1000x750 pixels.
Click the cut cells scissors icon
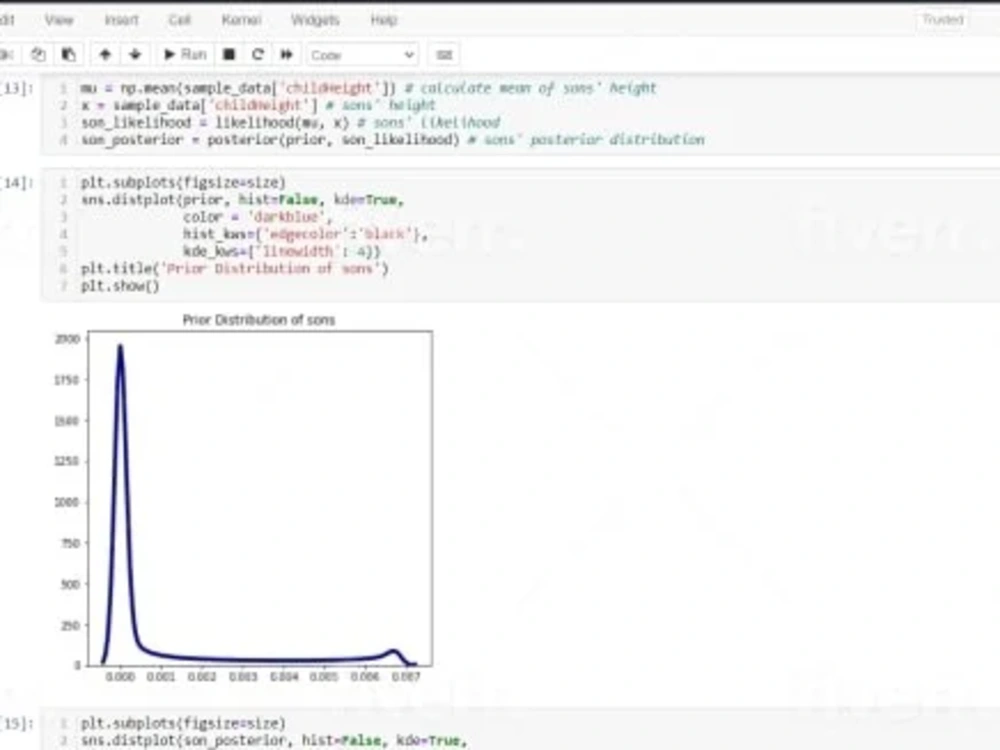(8, 55)
